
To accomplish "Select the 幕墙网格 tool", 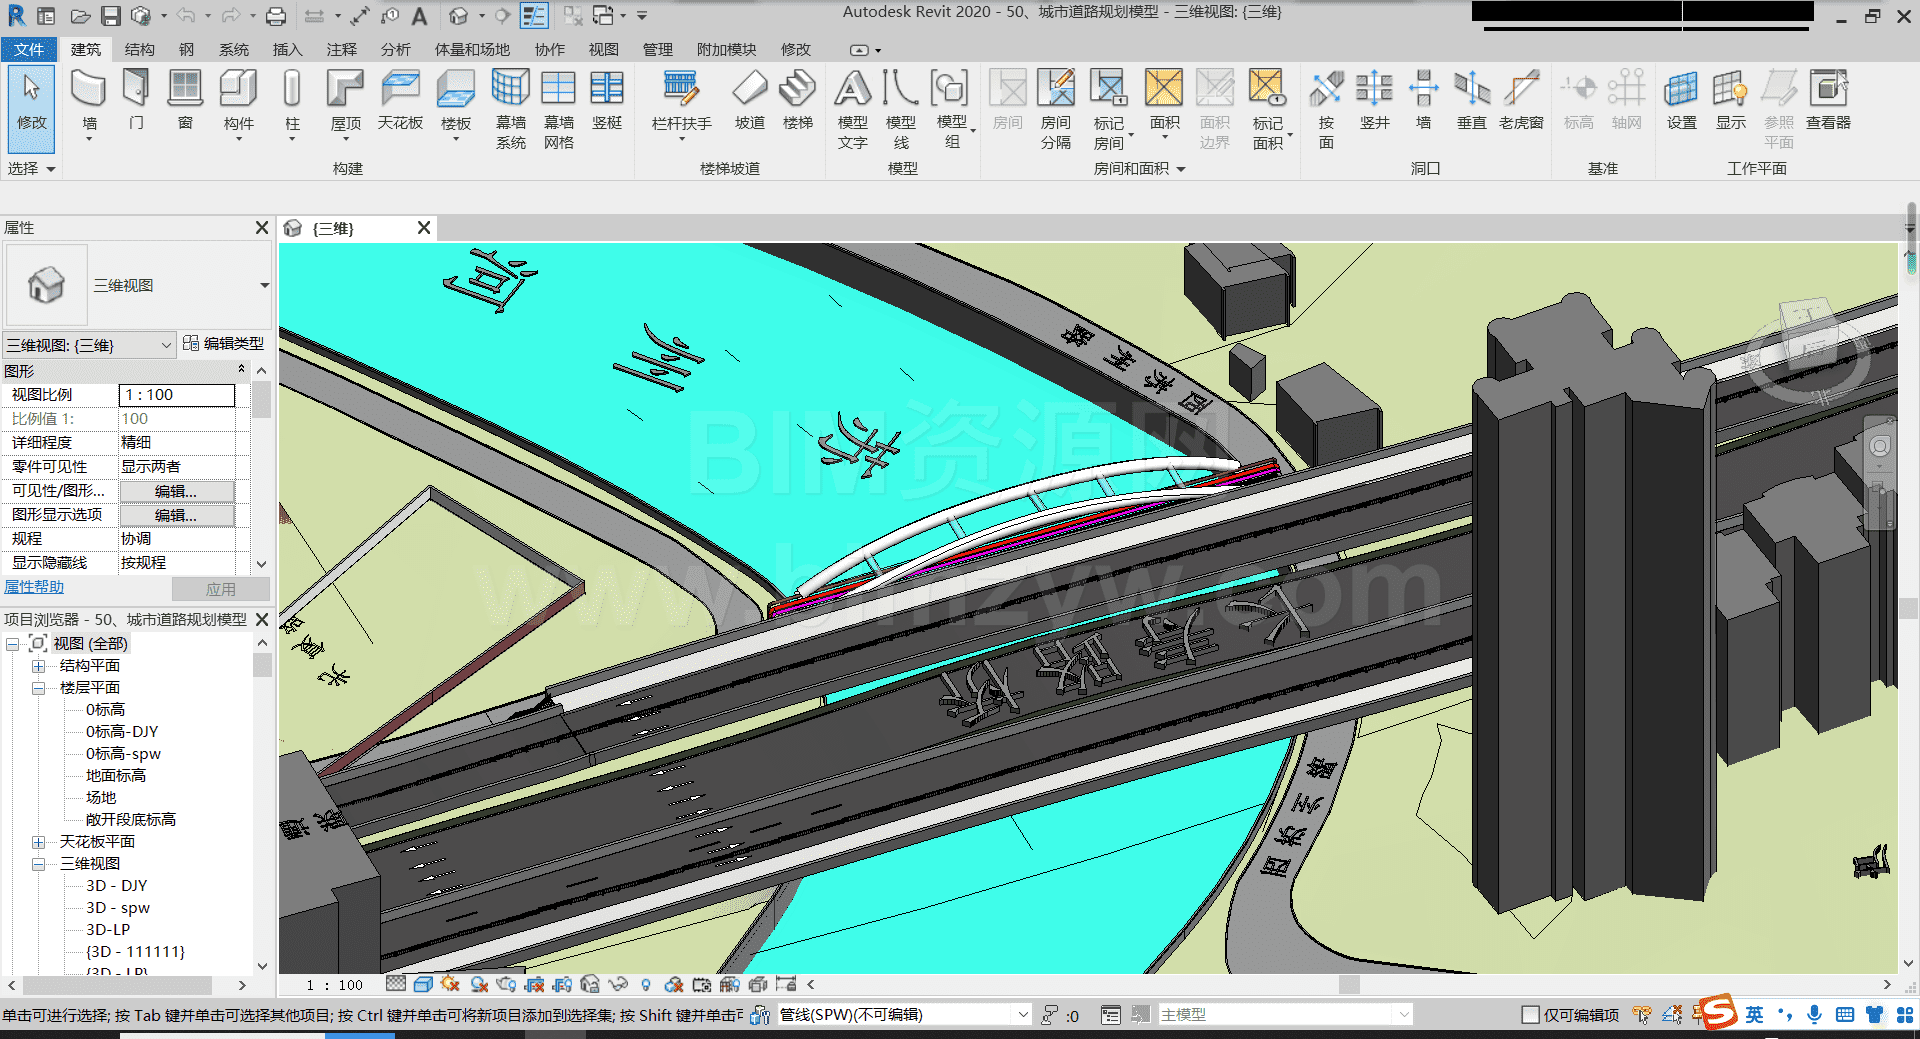I will tap(558, 109).
